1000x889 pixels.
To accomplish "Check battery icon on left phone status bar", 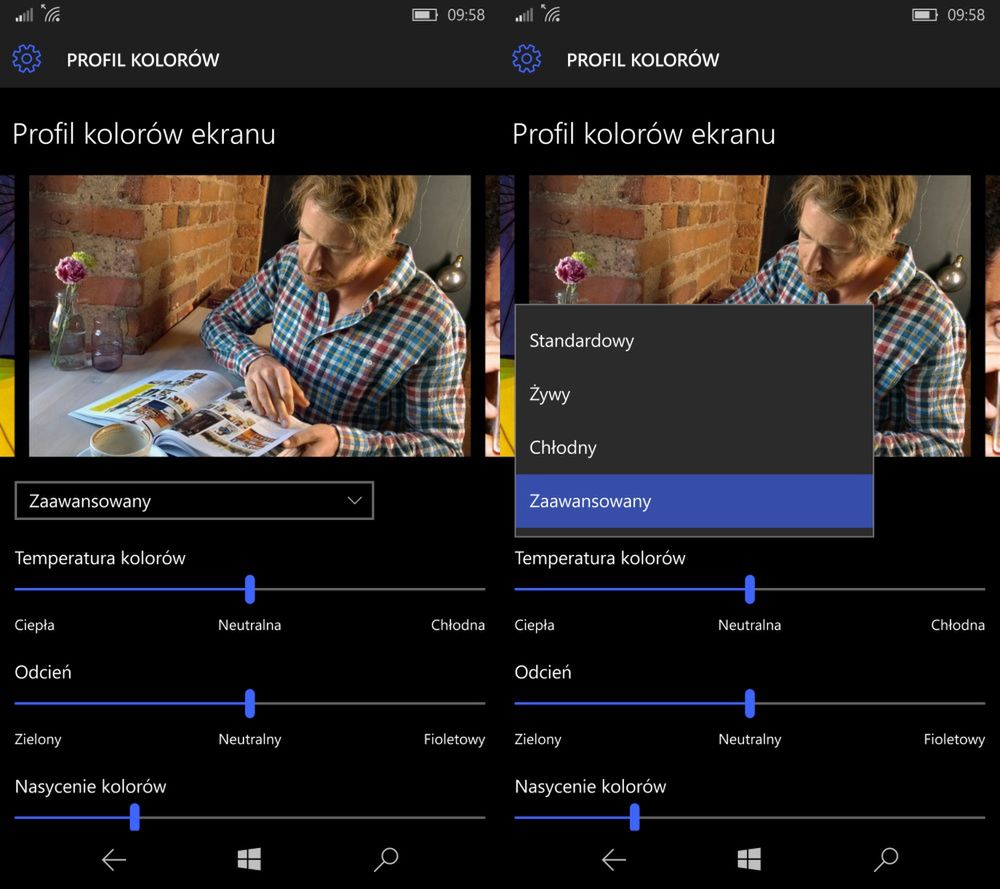I will [424, 15].
